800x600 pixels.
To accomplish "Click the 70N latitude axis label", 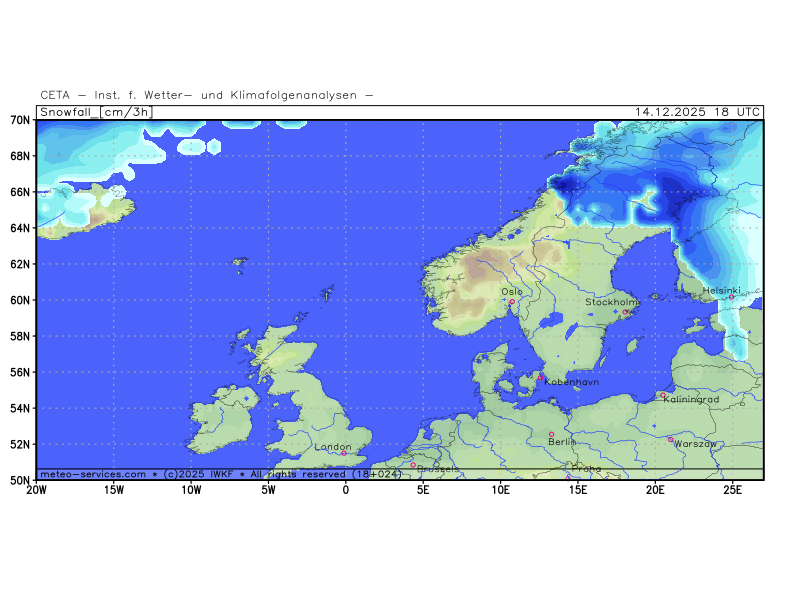I will pos(20,121).
